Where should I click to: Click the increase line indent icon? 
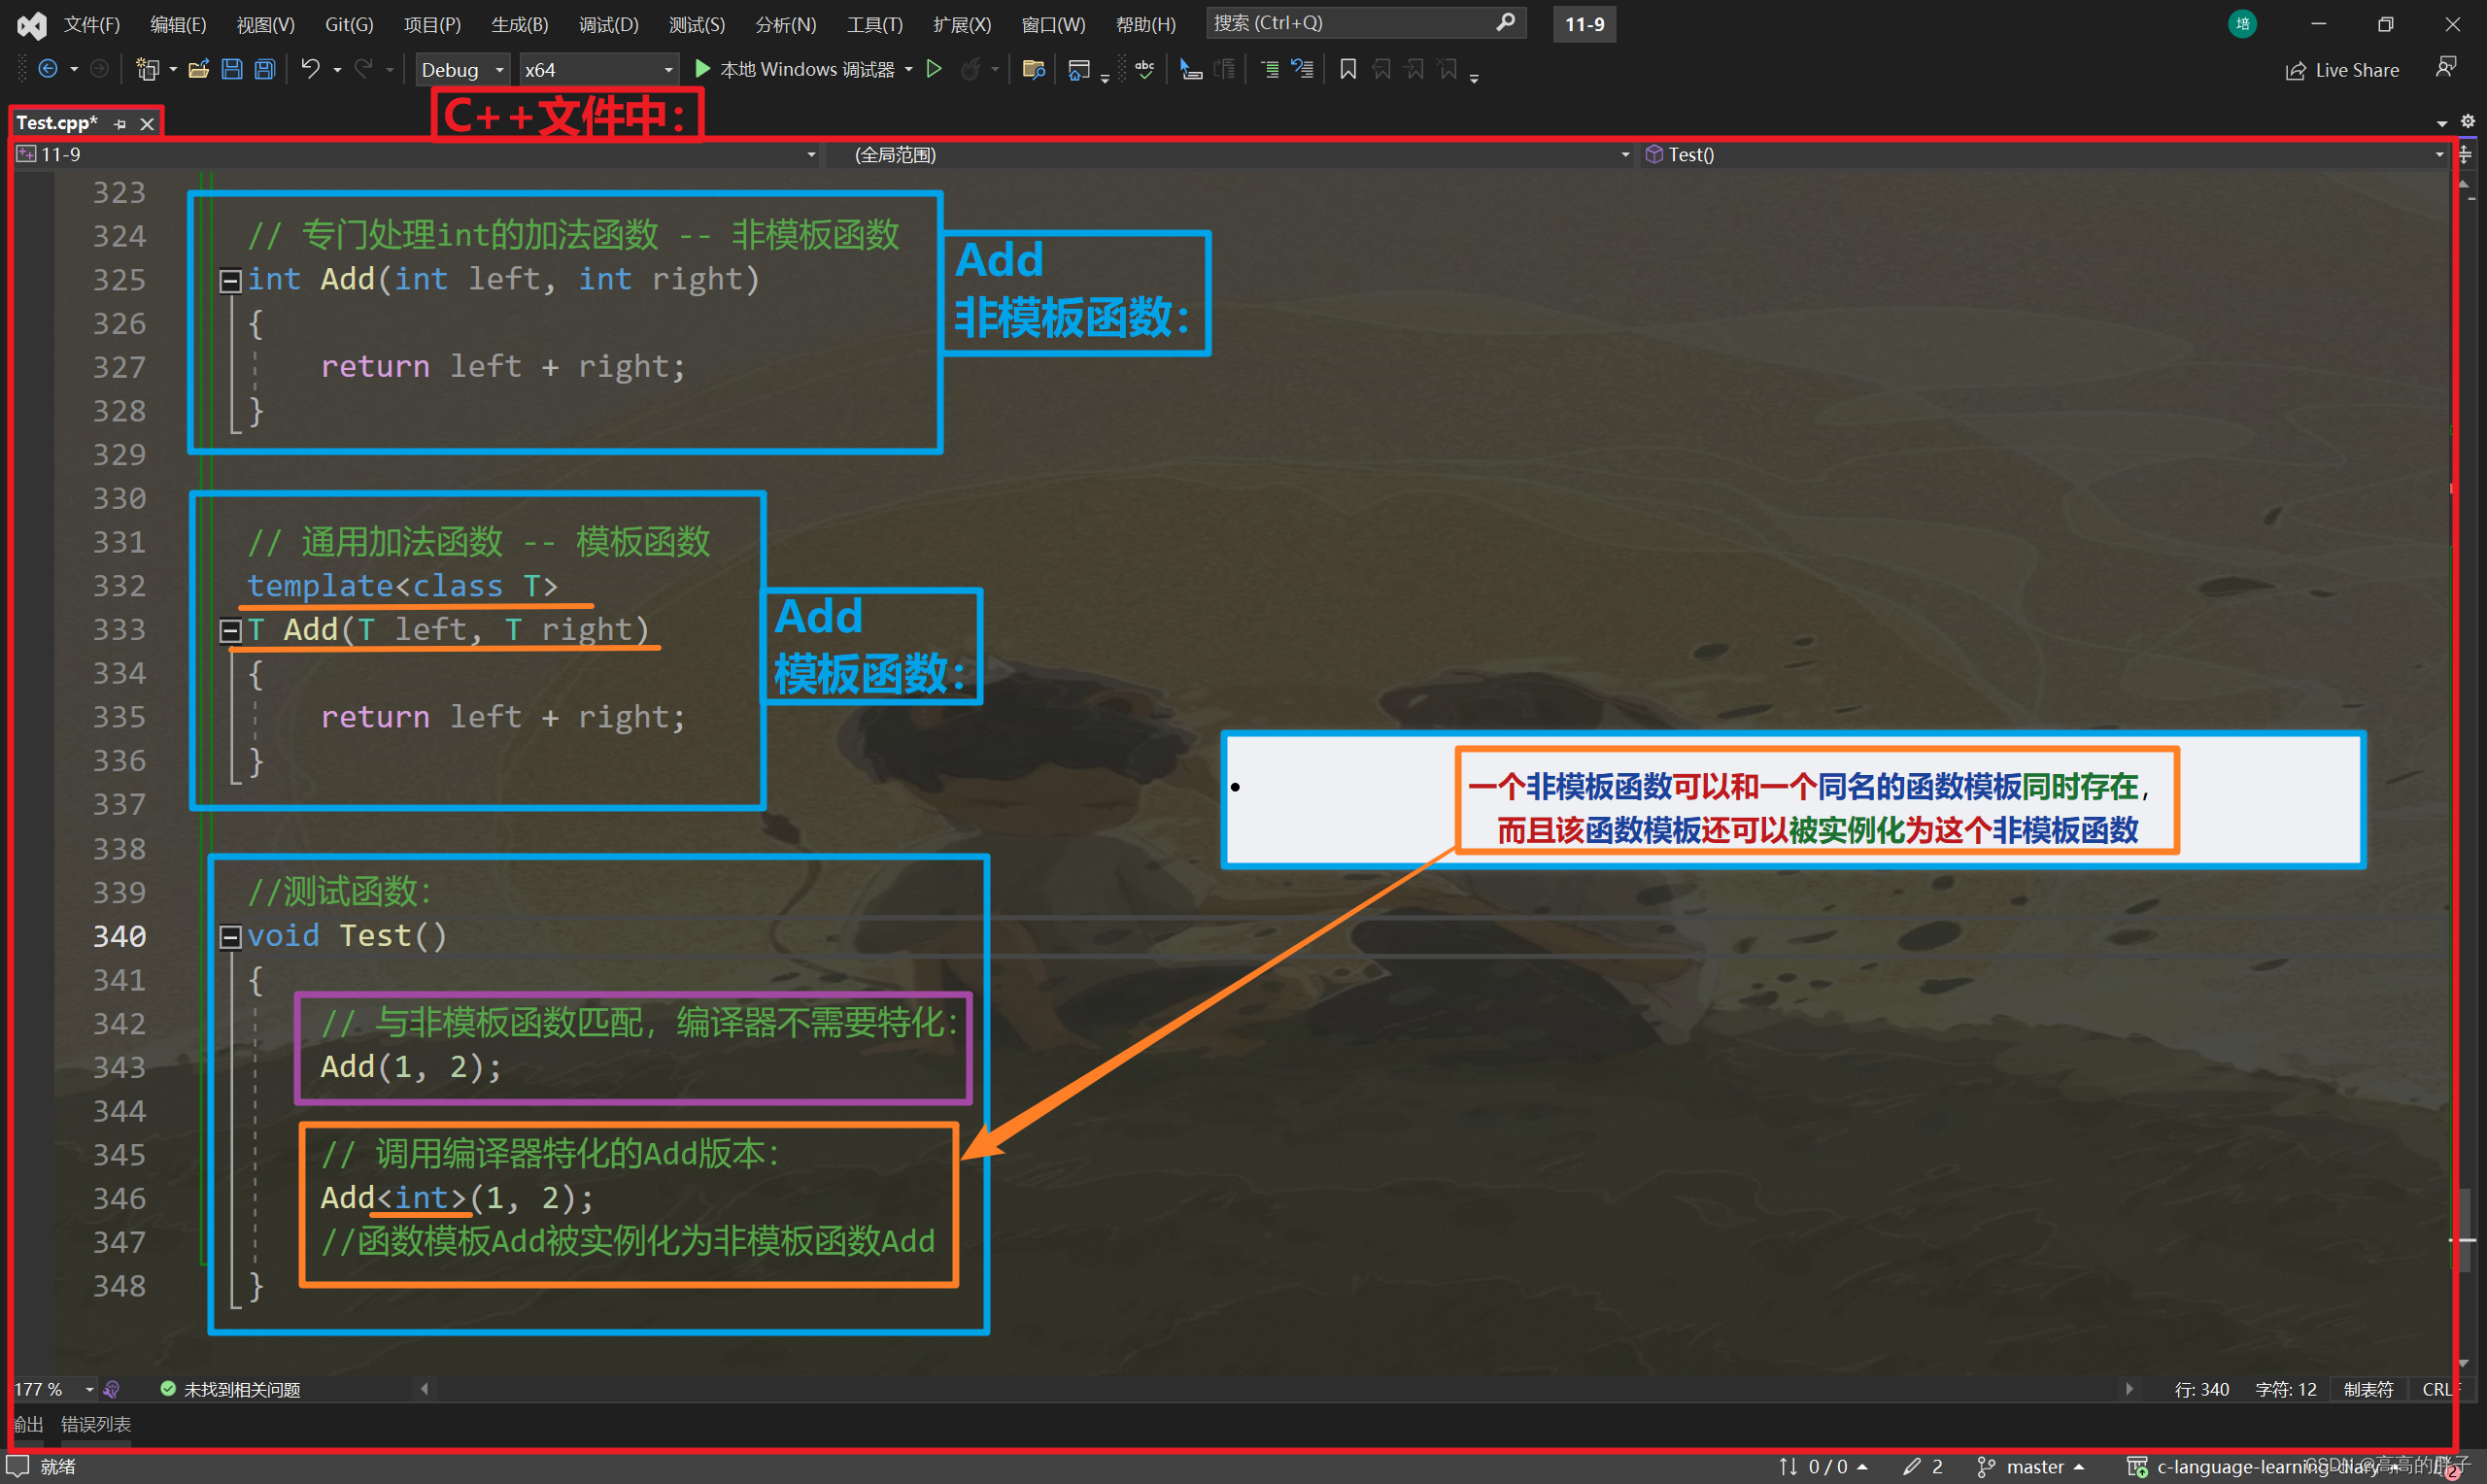coord(1269,69)
